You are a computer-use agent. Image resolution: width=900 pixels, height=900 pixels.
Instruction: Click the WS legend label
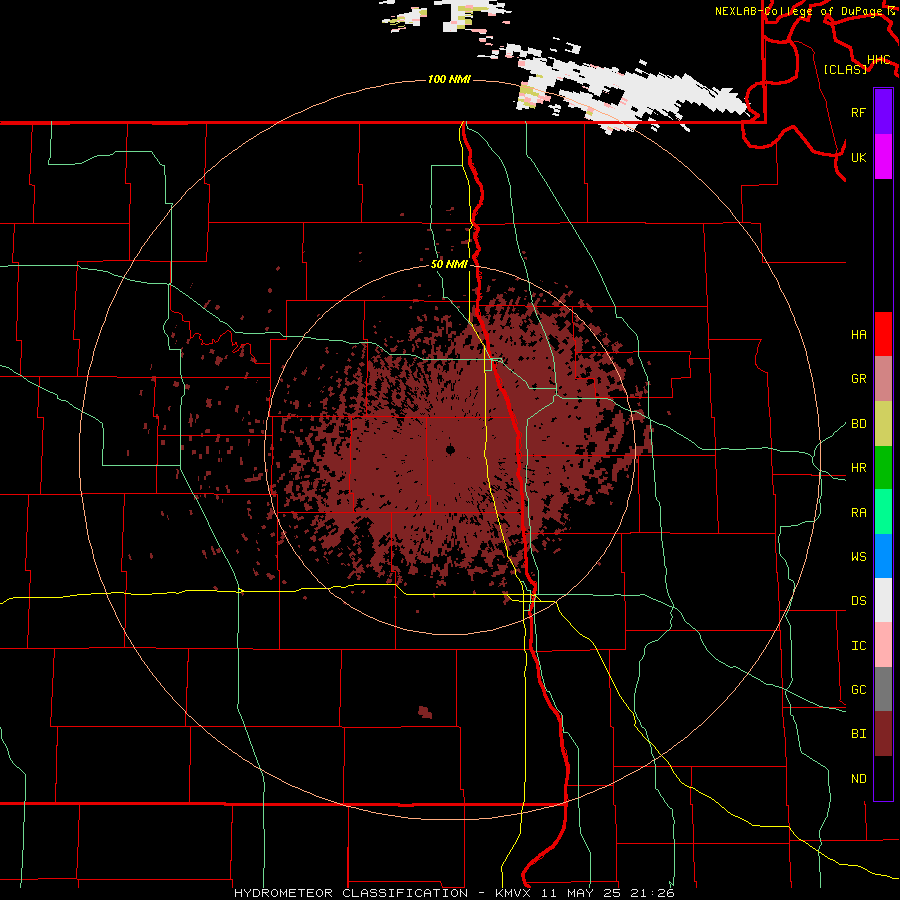point(858,556)
